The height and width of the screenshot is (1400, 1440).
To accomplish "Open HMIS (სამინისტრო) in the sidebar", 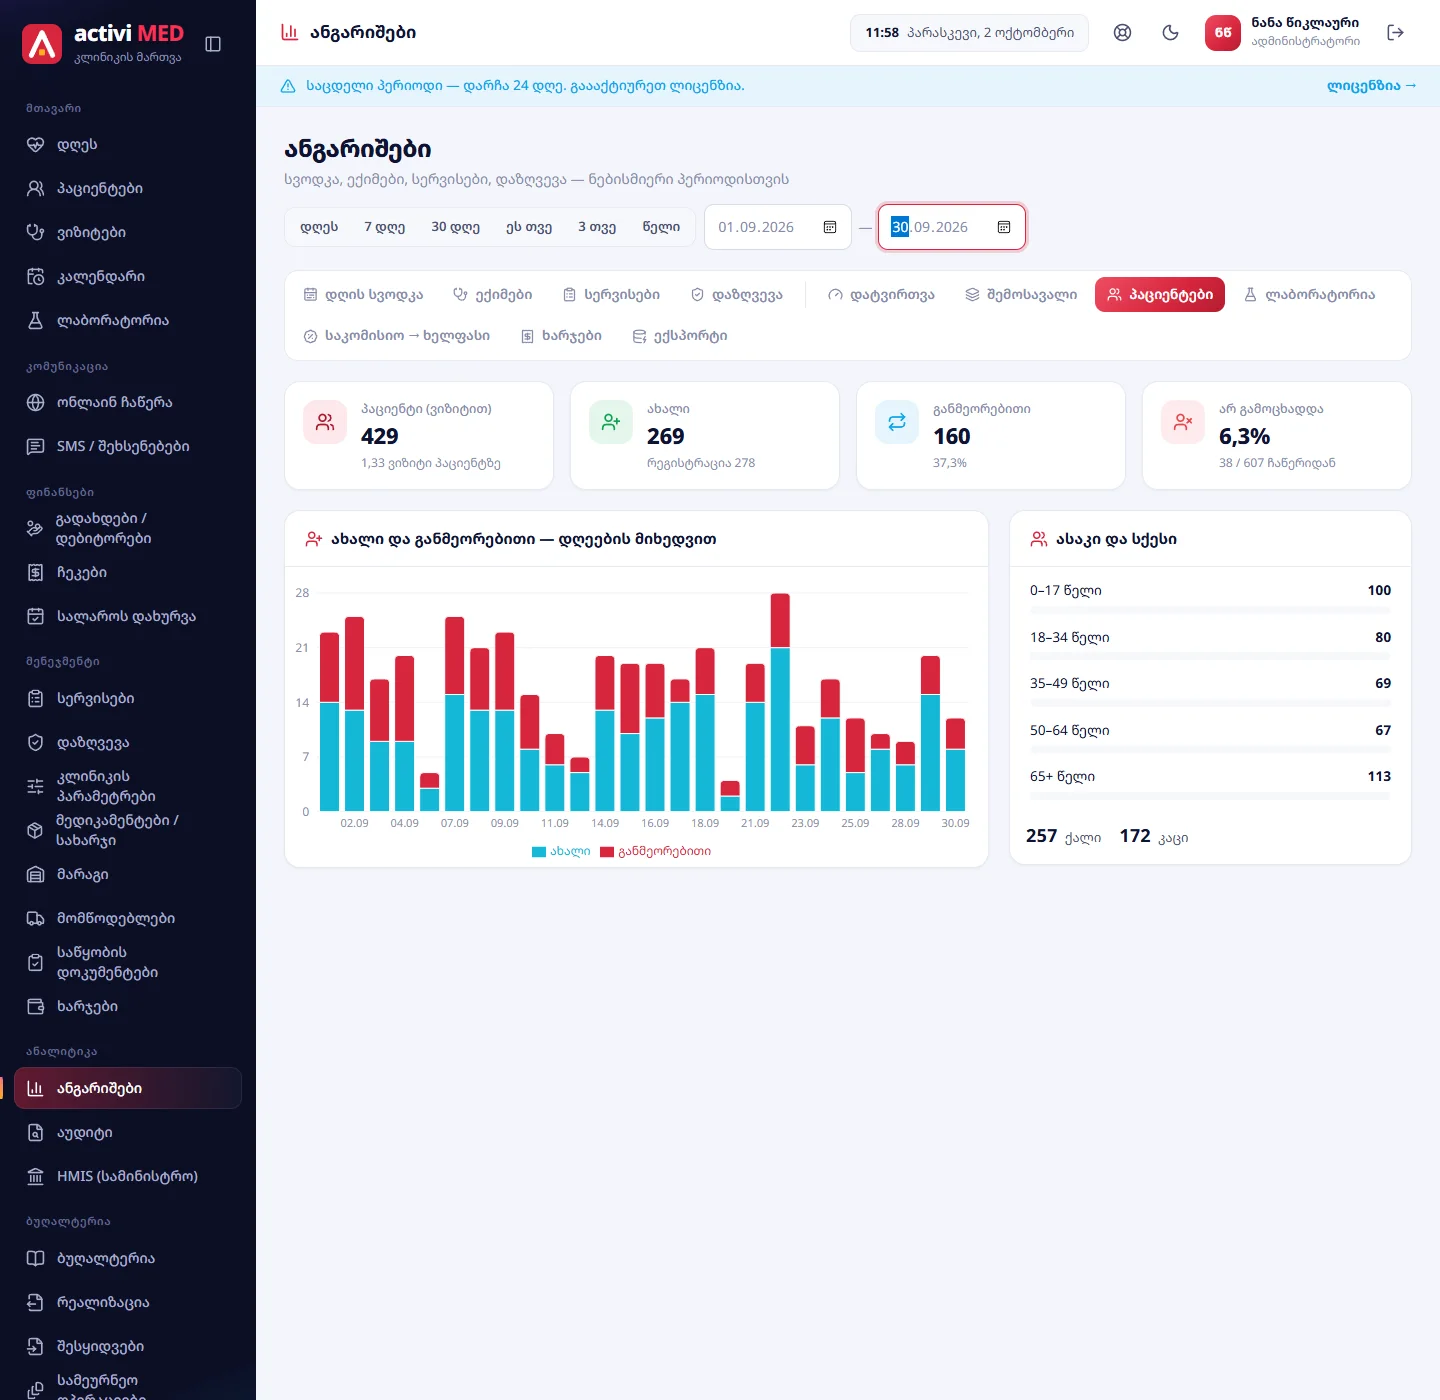I will pyautogui.click(x=128, y=1177).
